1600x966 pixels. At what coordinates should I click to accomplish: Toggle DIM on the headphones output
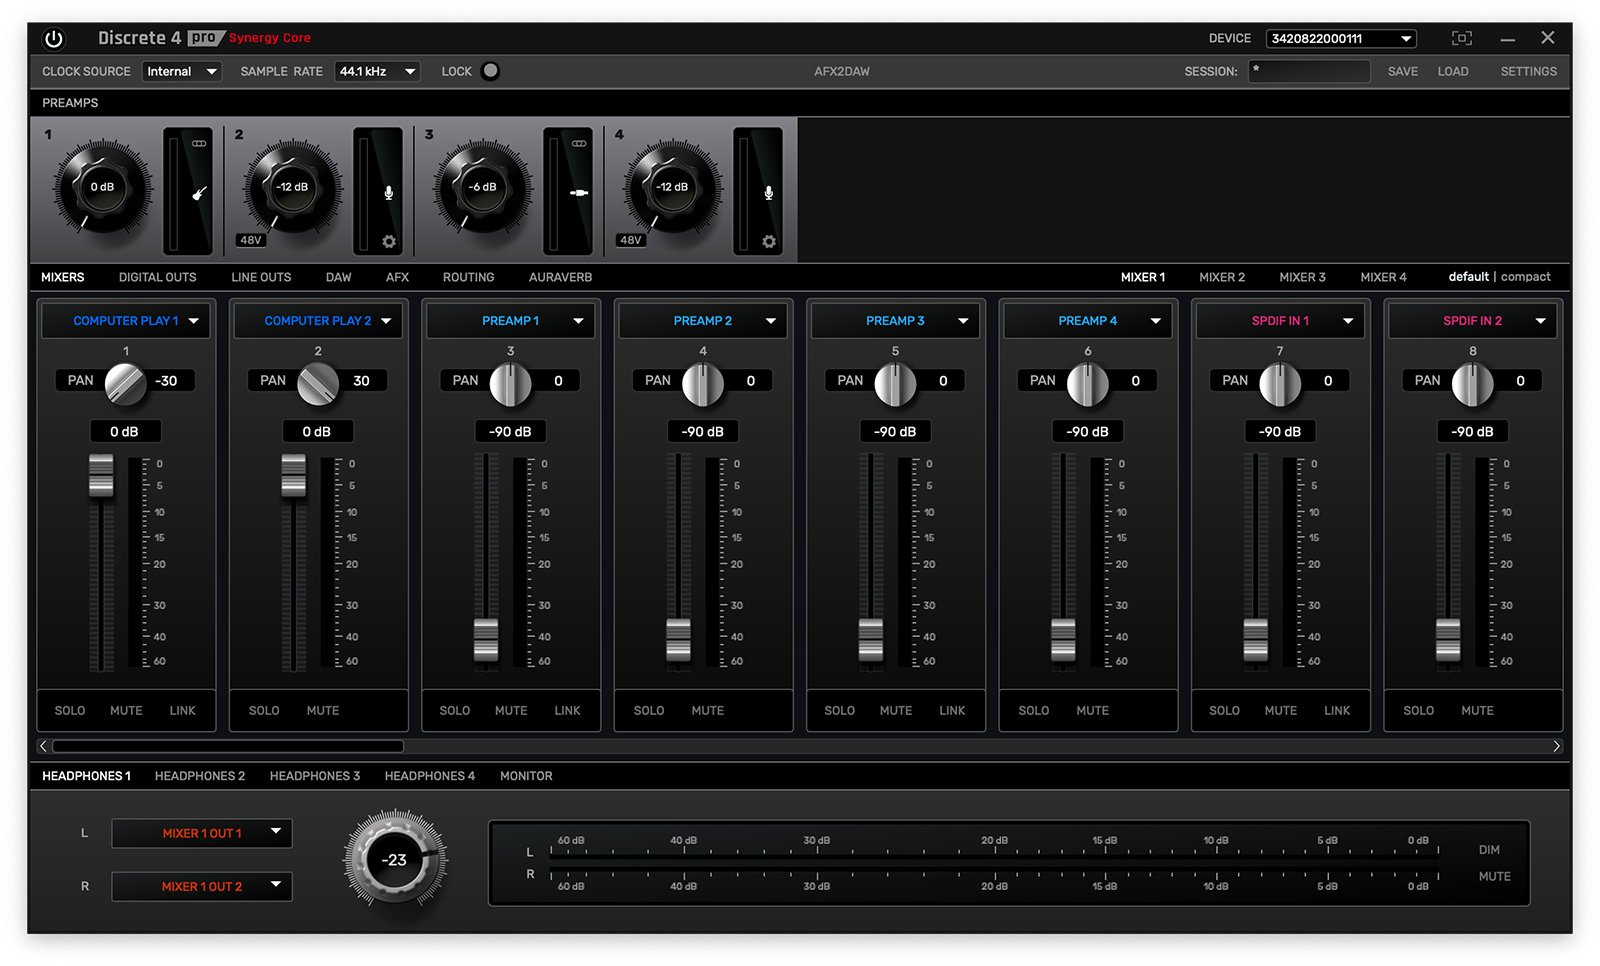pos(1489,850)
